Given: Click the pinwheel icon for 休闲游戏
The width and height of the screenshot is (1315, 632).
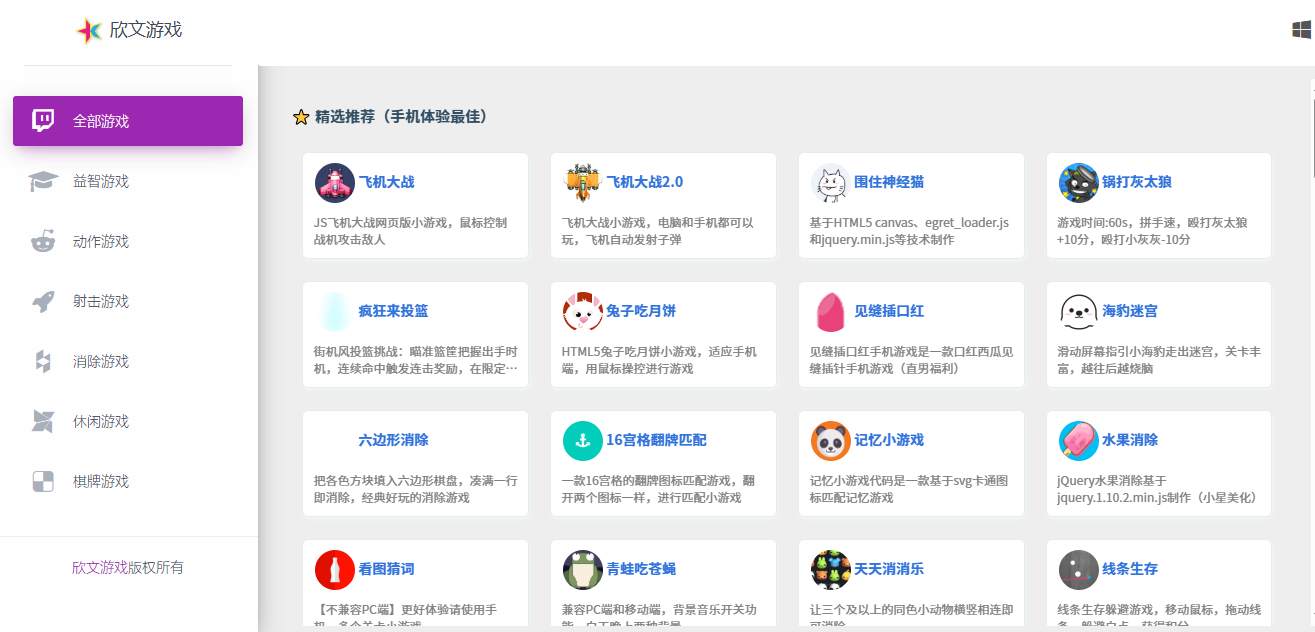Looking at the screenshot, I should [43, 421].
